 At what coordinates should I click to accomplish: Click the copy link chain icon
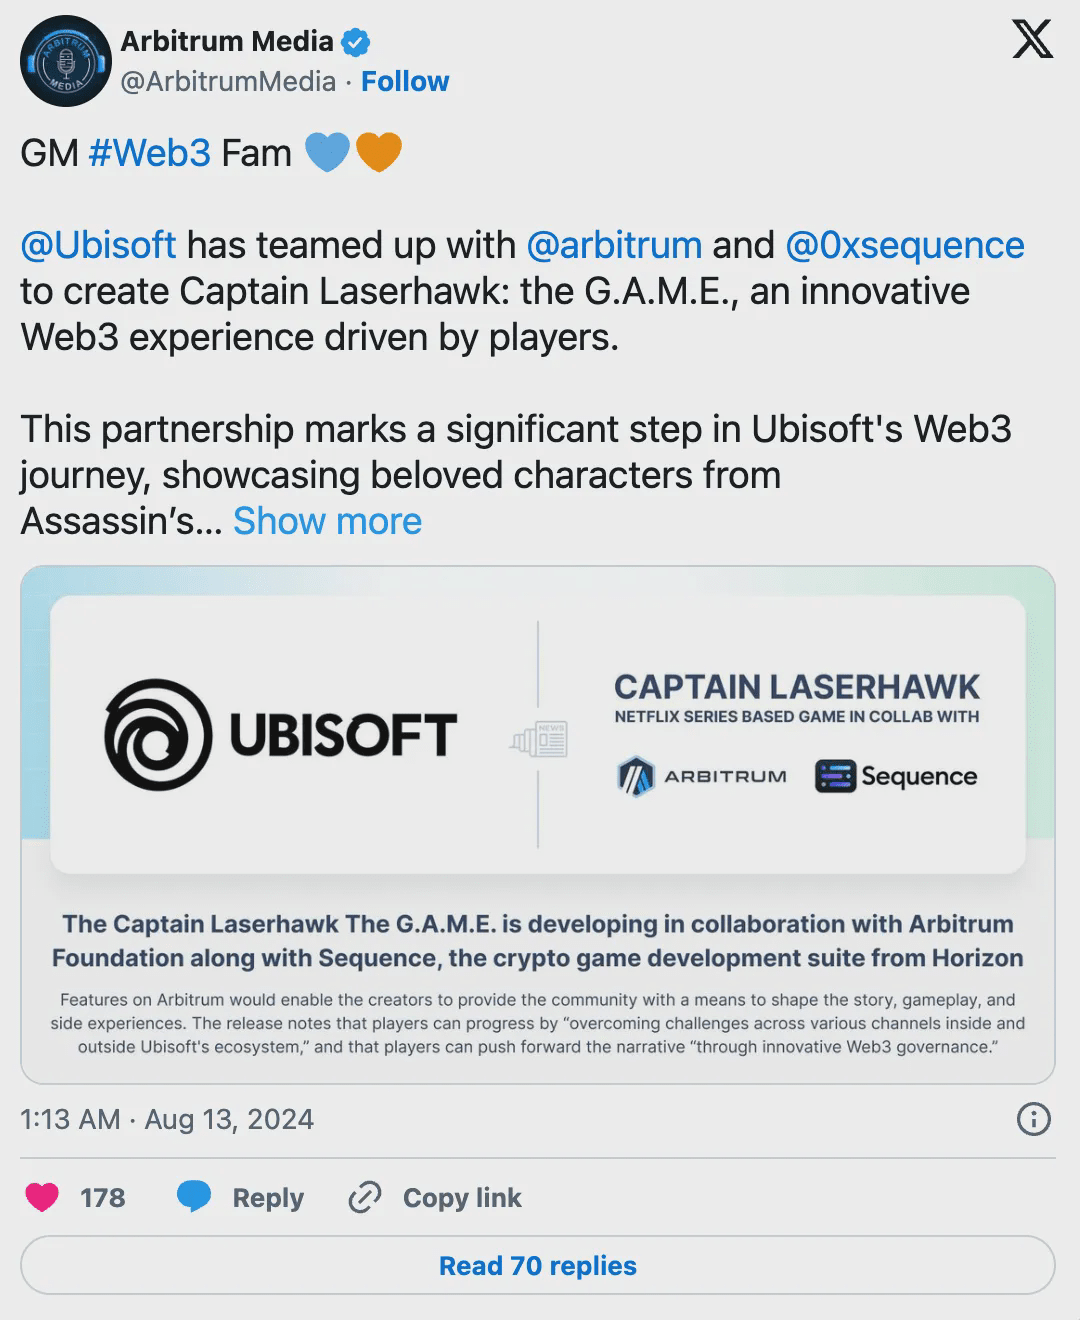click(x=365, y=1197)
